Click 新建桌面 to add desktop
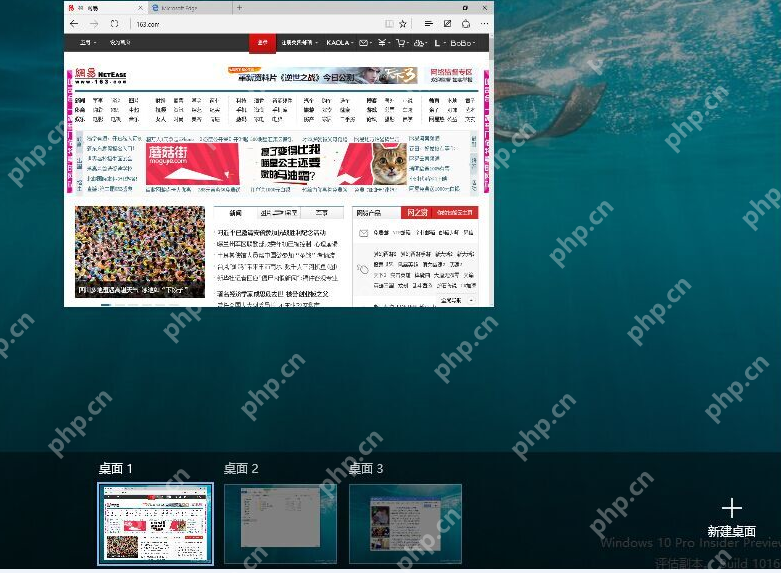The width and height of the screenshot is (781, 573). click(732, 517)
